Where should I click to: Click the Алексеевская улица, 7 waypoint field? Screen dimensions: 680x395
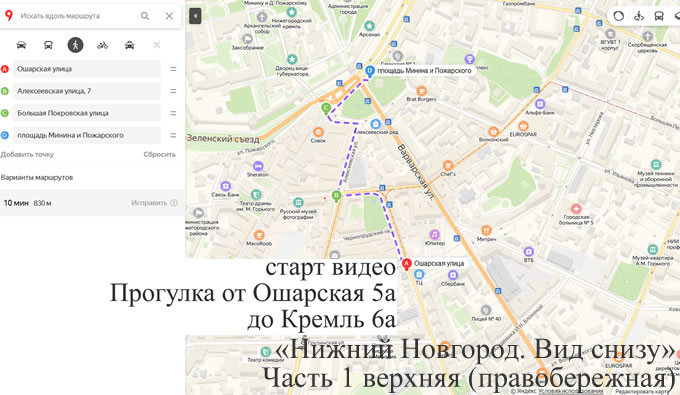point(87,91)
